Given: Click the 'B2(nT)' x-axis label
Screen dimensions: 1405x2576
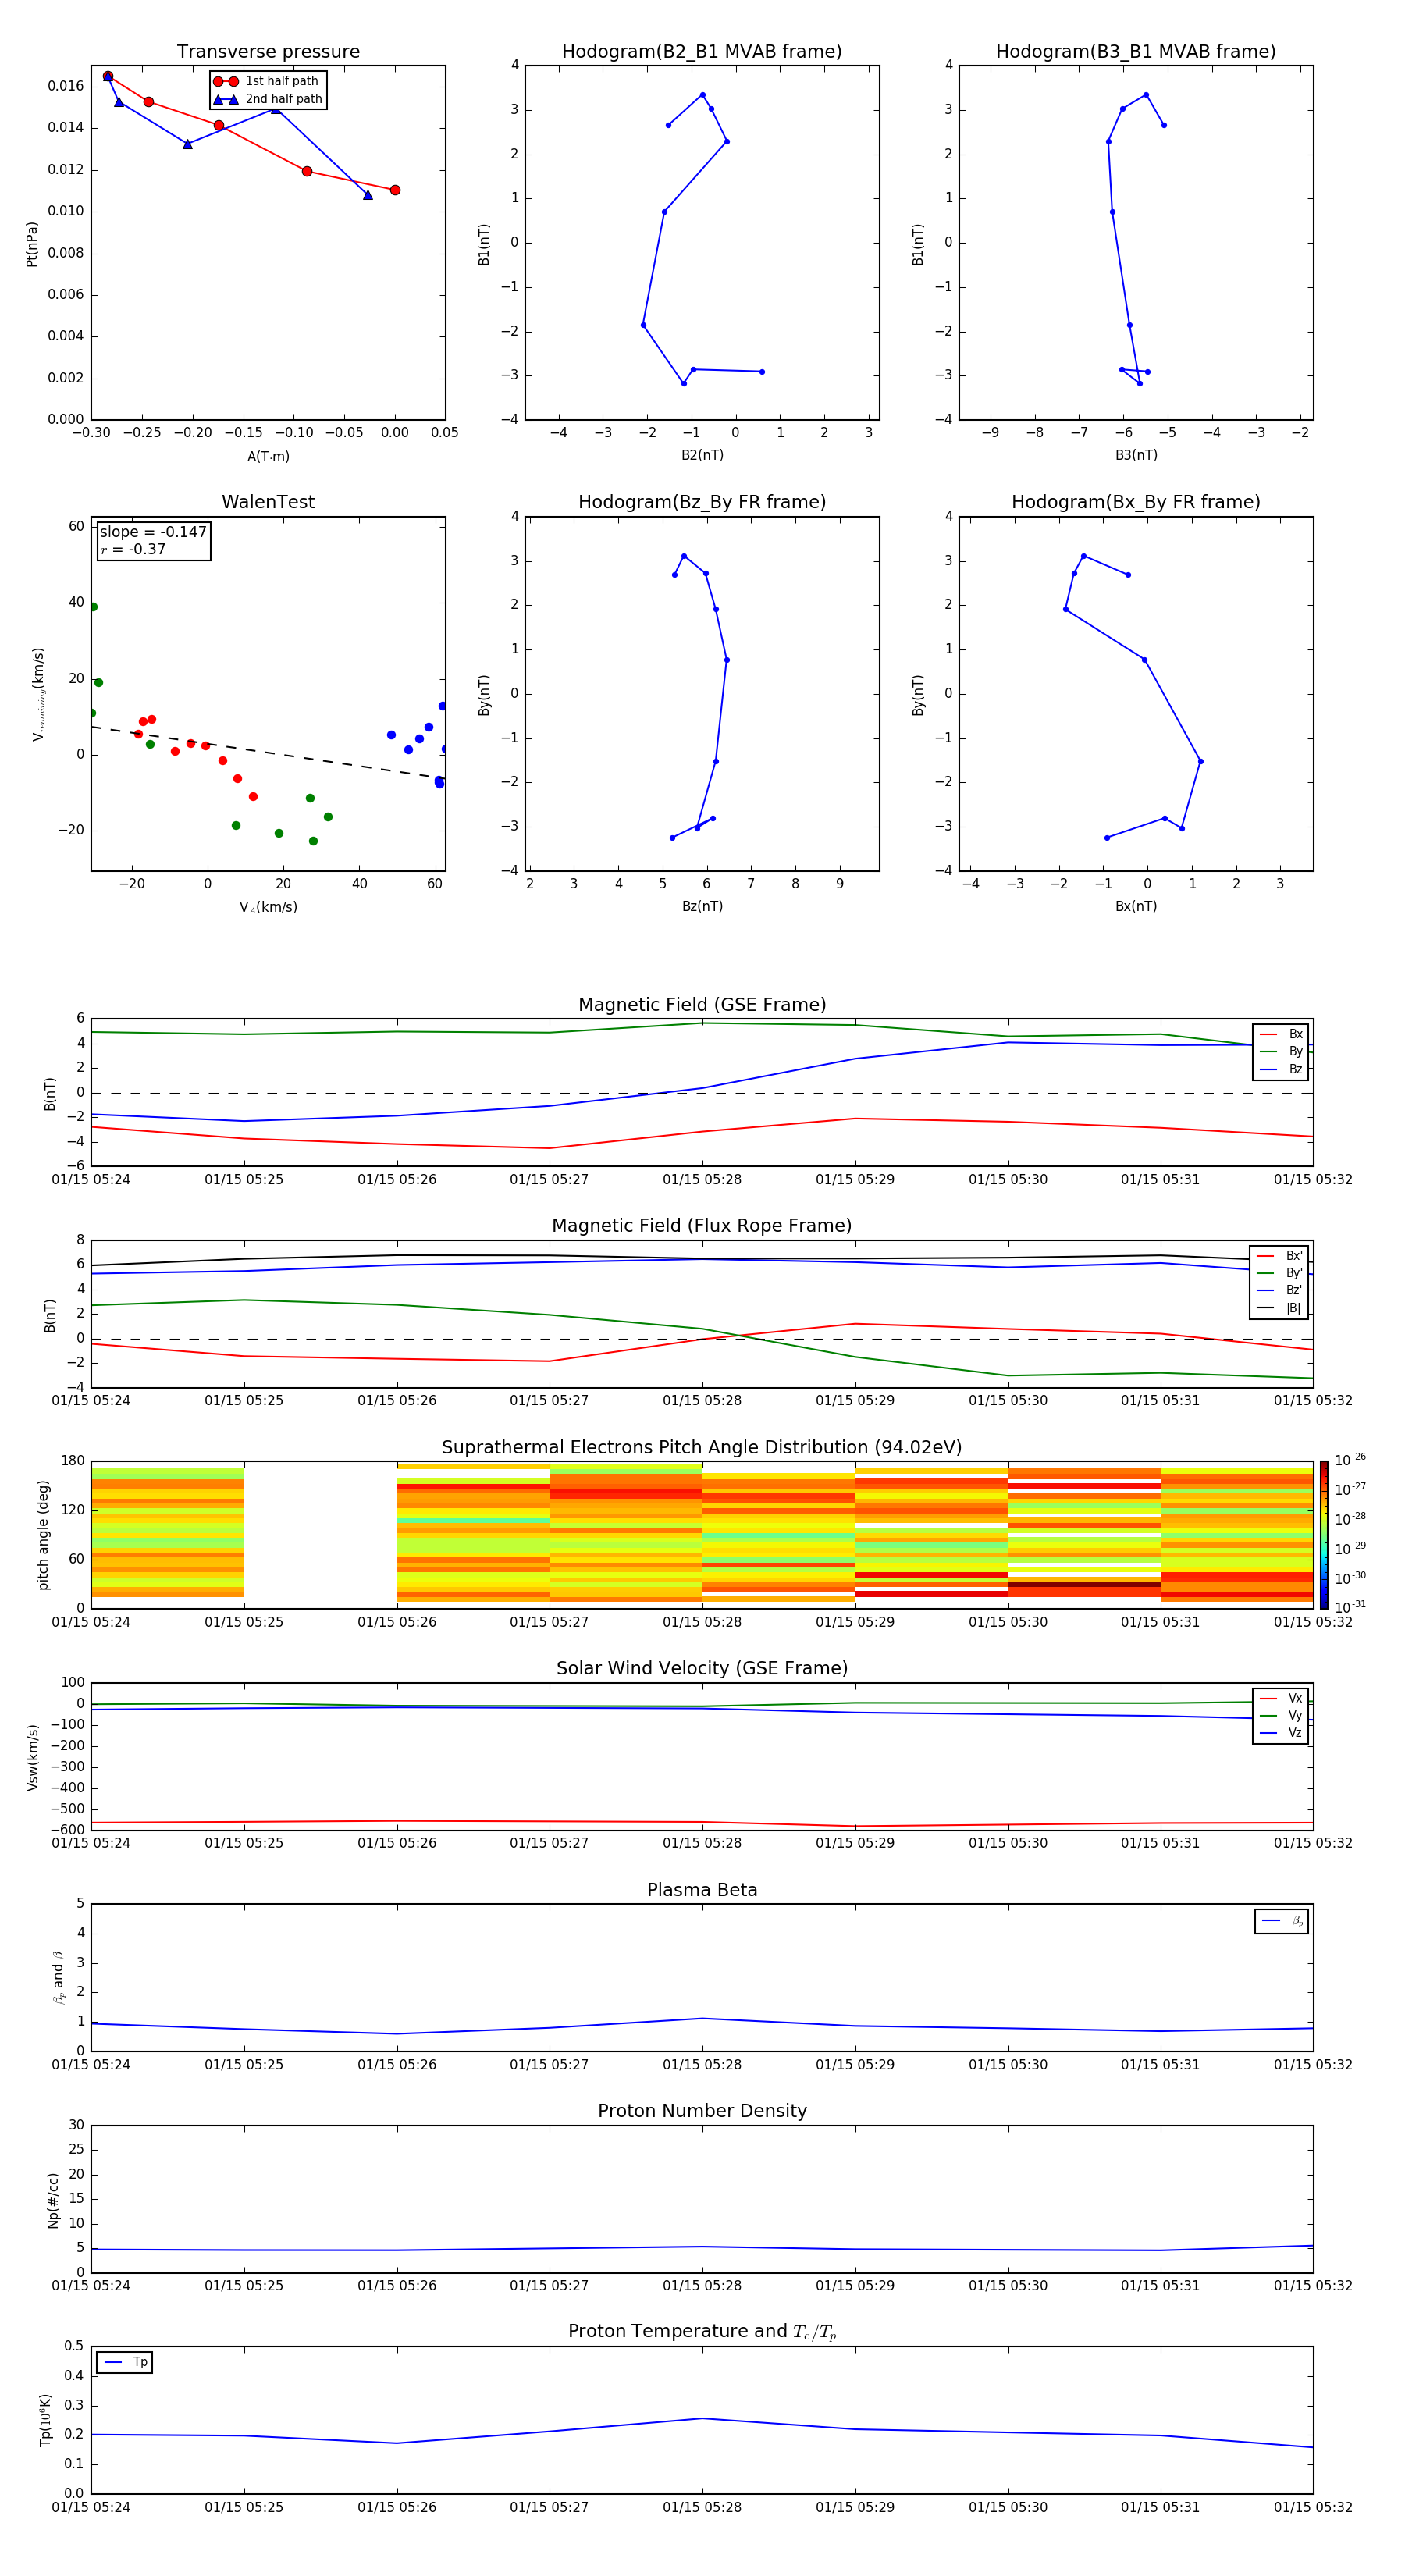Looking at the screenshot, I should [x=702, y=455].
